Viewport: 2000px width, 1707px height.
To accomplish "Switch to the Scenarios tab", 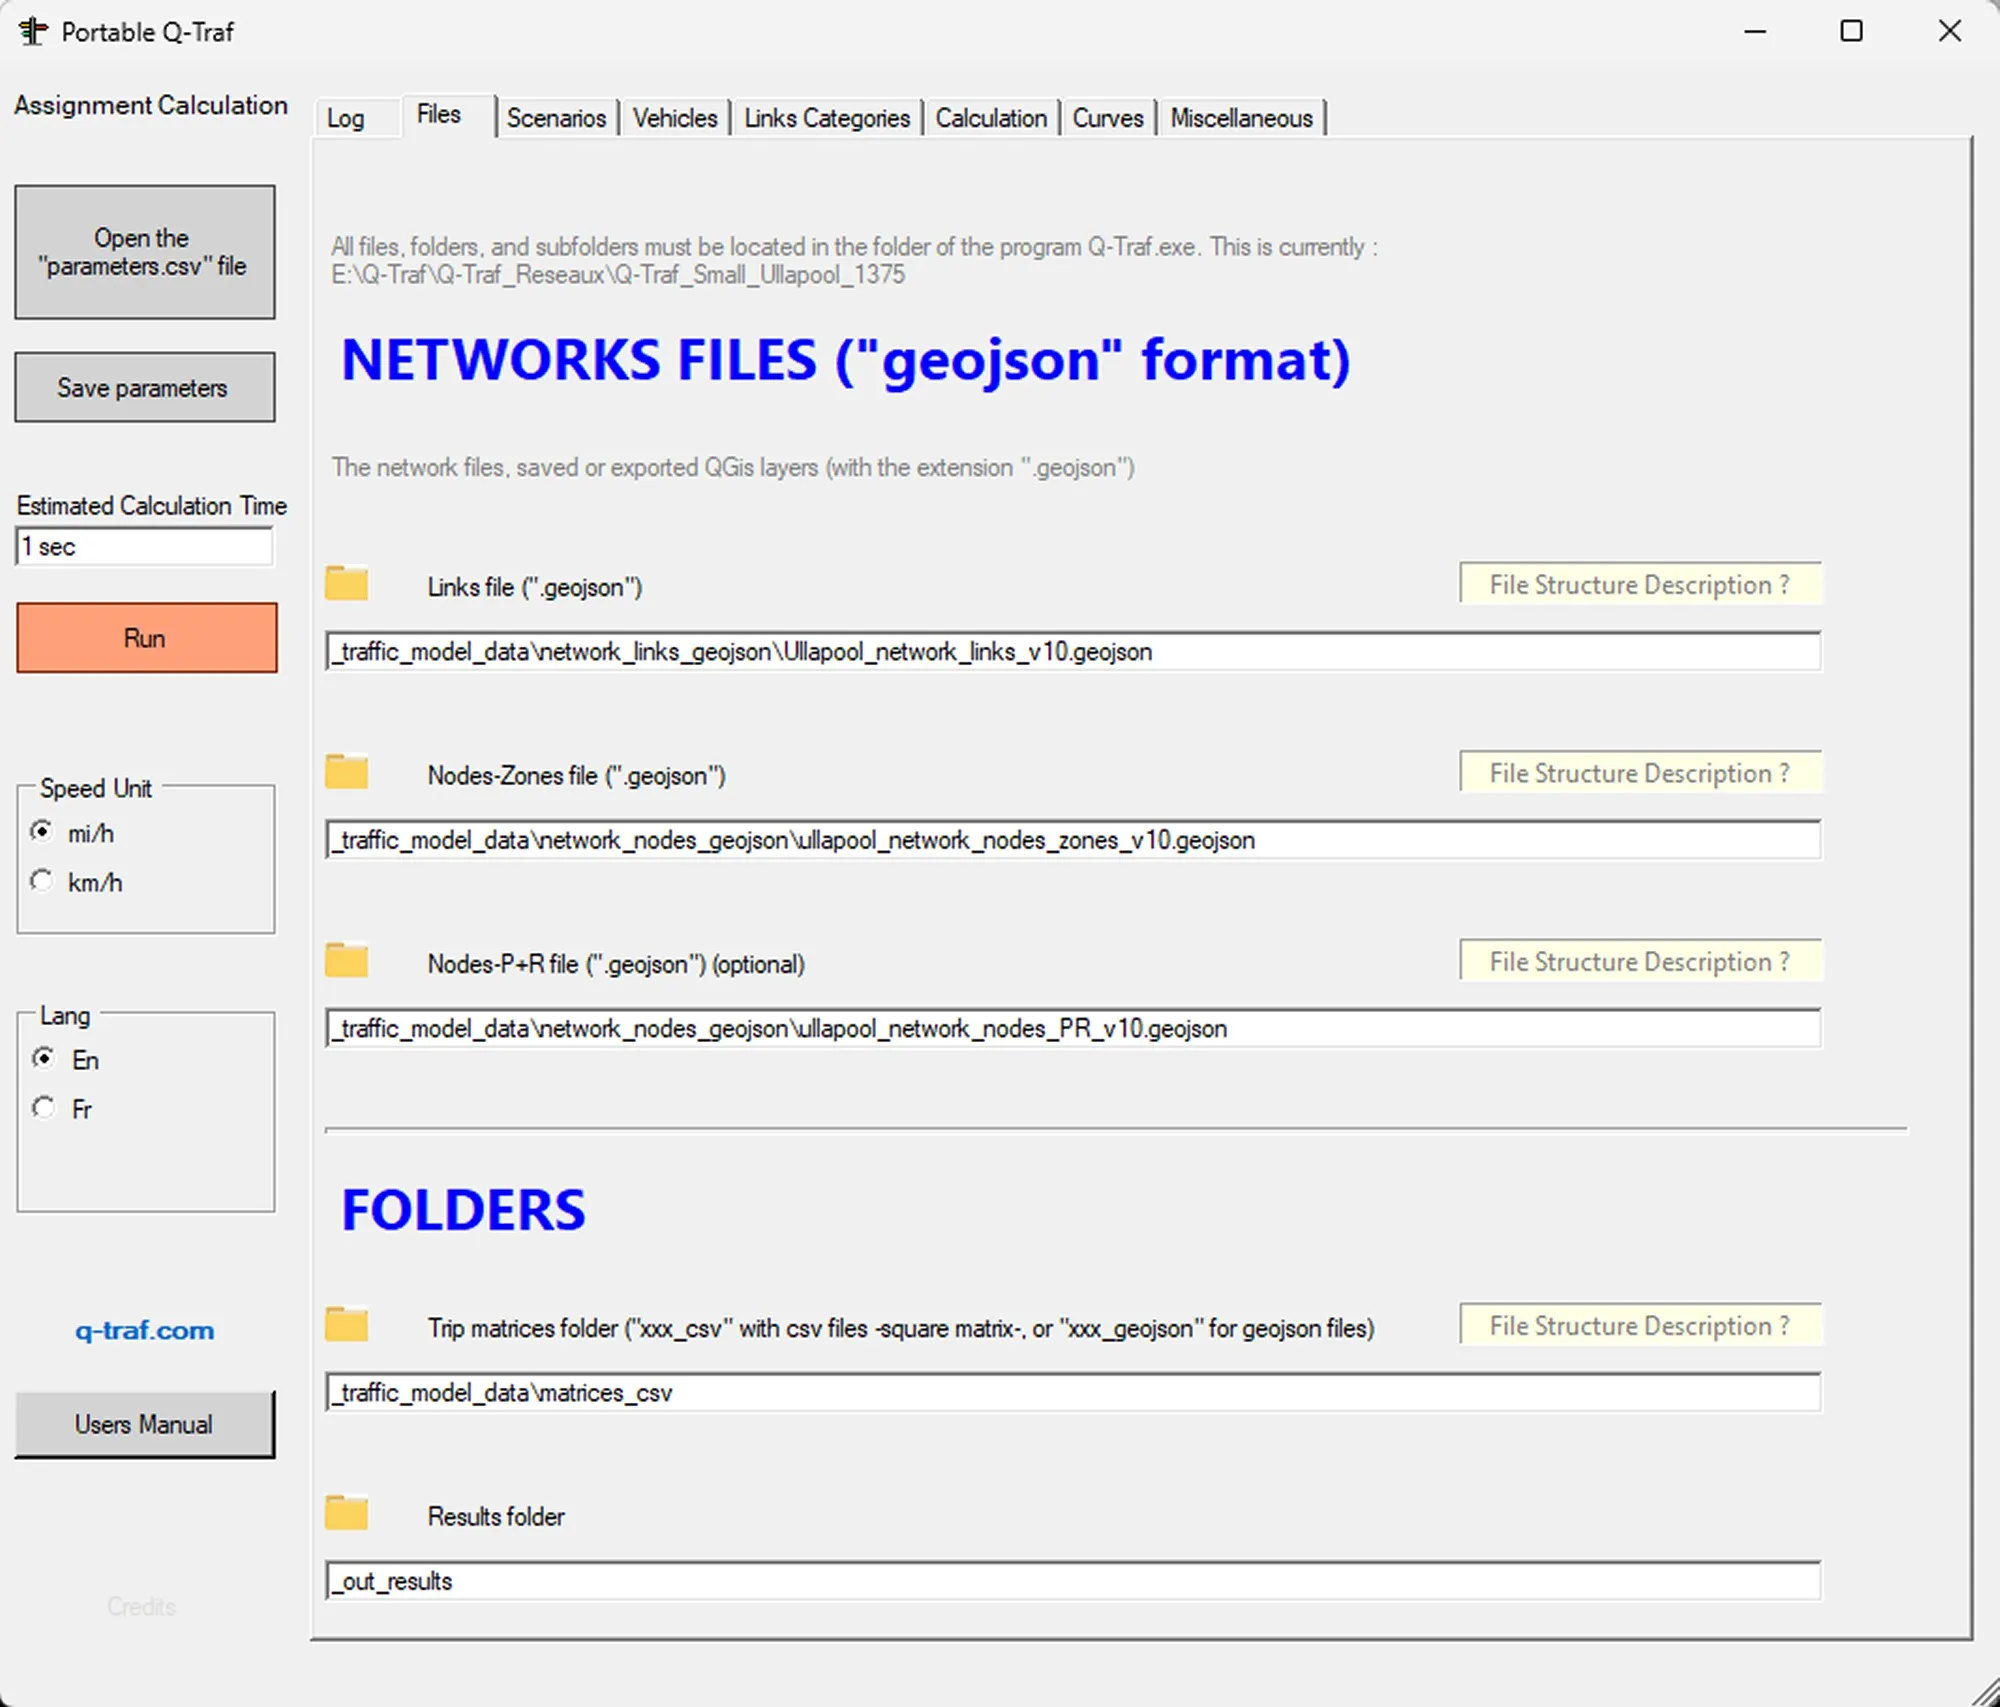I will point(557,117).
